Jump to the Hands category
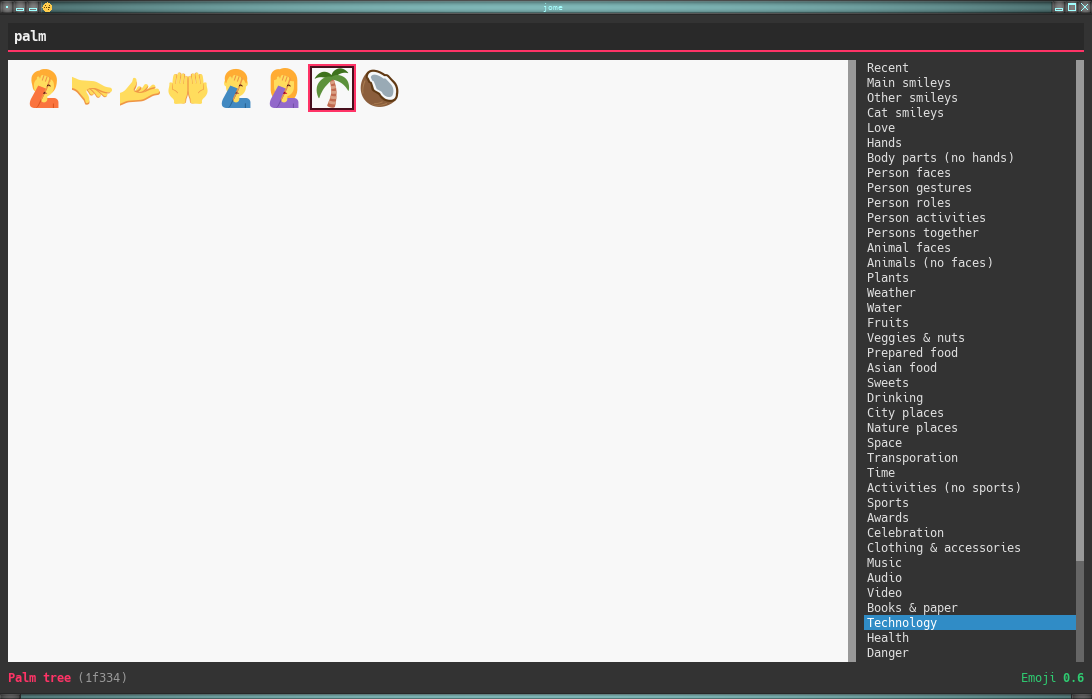 [x=969, y=143]
